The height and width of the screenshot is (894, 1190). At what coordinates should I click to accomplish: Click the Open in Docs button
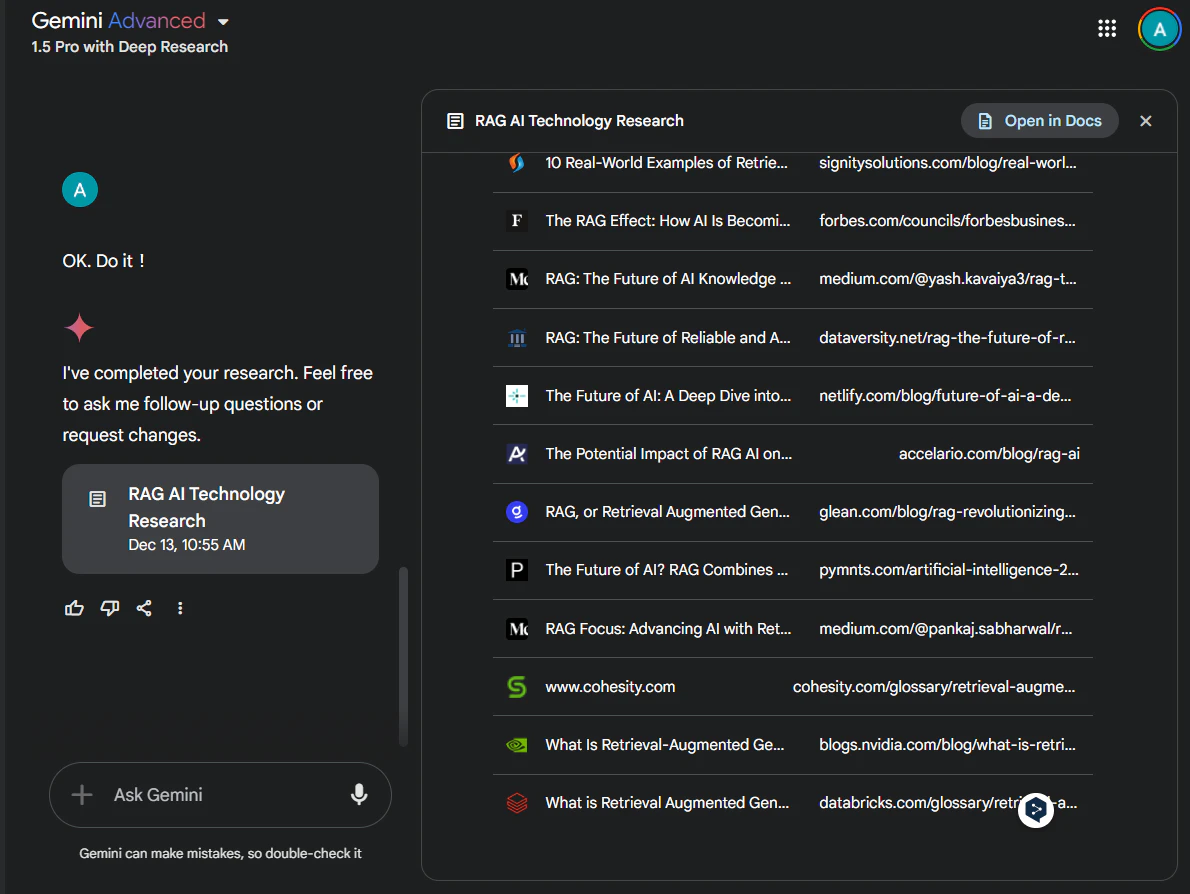coord(1039,121)
